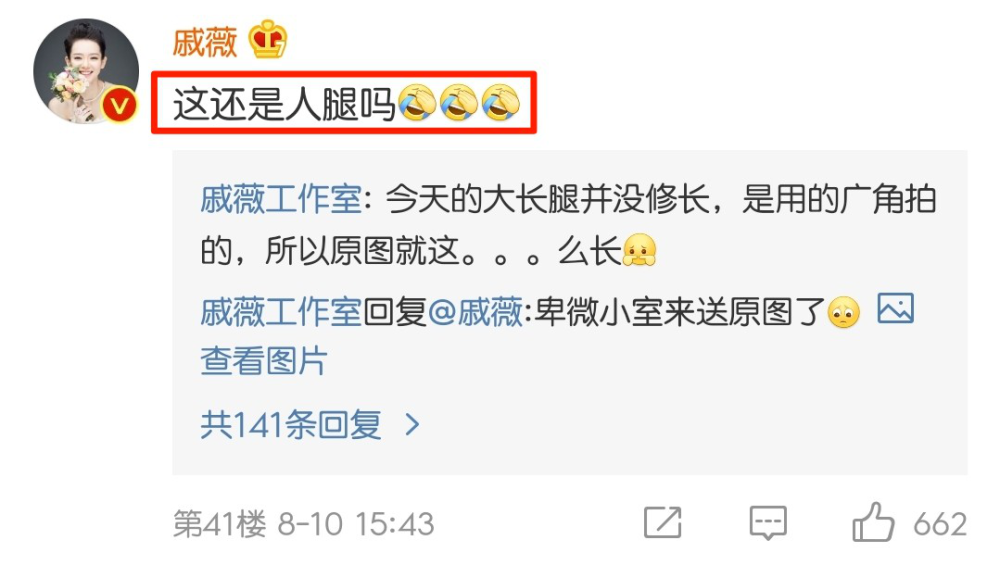Image resolution: width=1000 pixels, height=565 pixels.
Task: Click the picture icon after the studio reply
Action: pos(895,309)
